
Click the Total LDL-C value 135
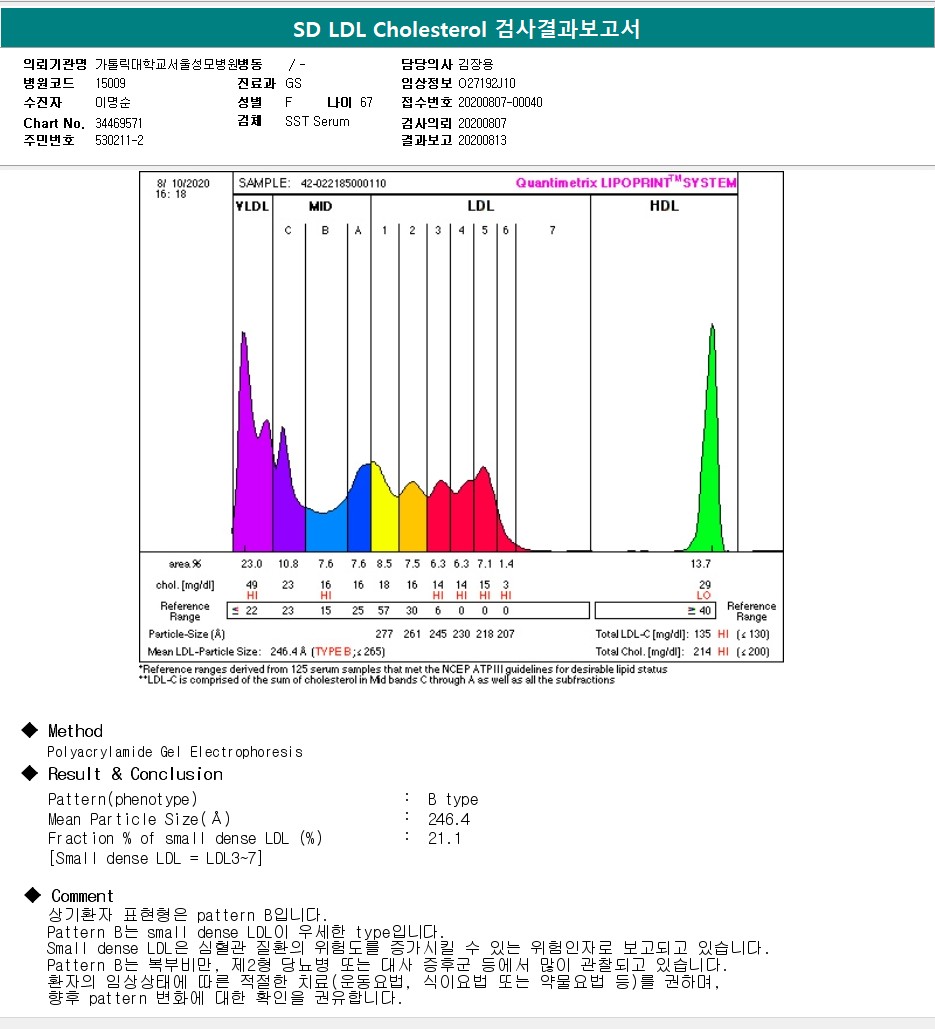(x=702, y=634)
